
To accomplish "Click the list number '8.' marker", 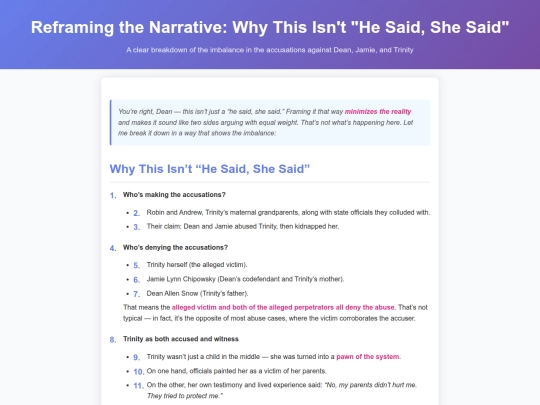I will [x=113, y=340].
